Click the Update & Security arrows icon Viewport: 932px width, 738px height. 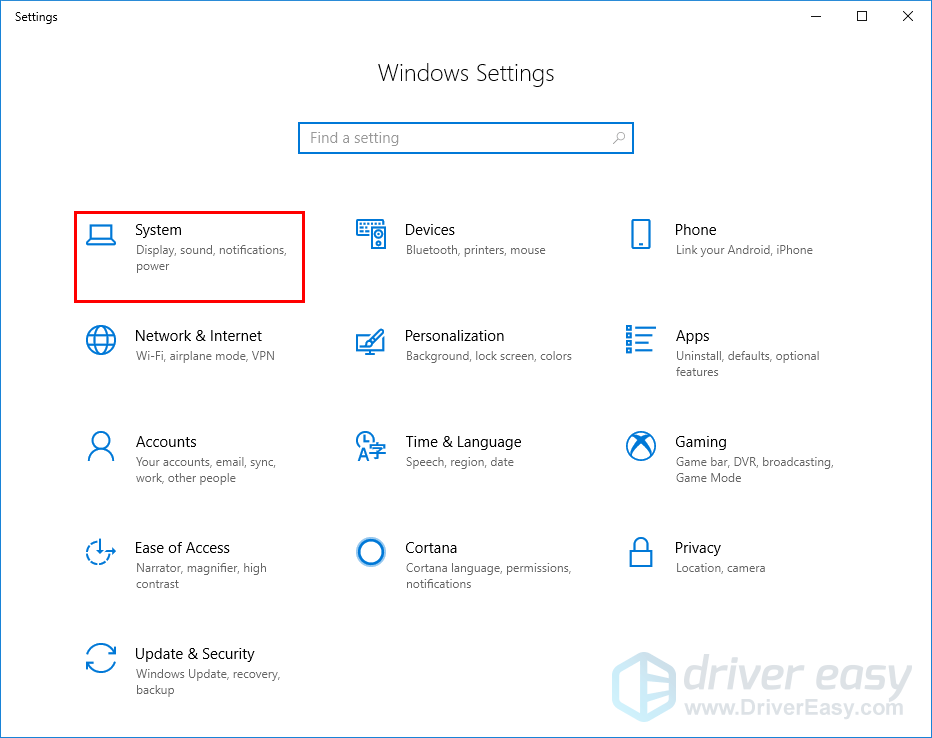coord(101,658)
